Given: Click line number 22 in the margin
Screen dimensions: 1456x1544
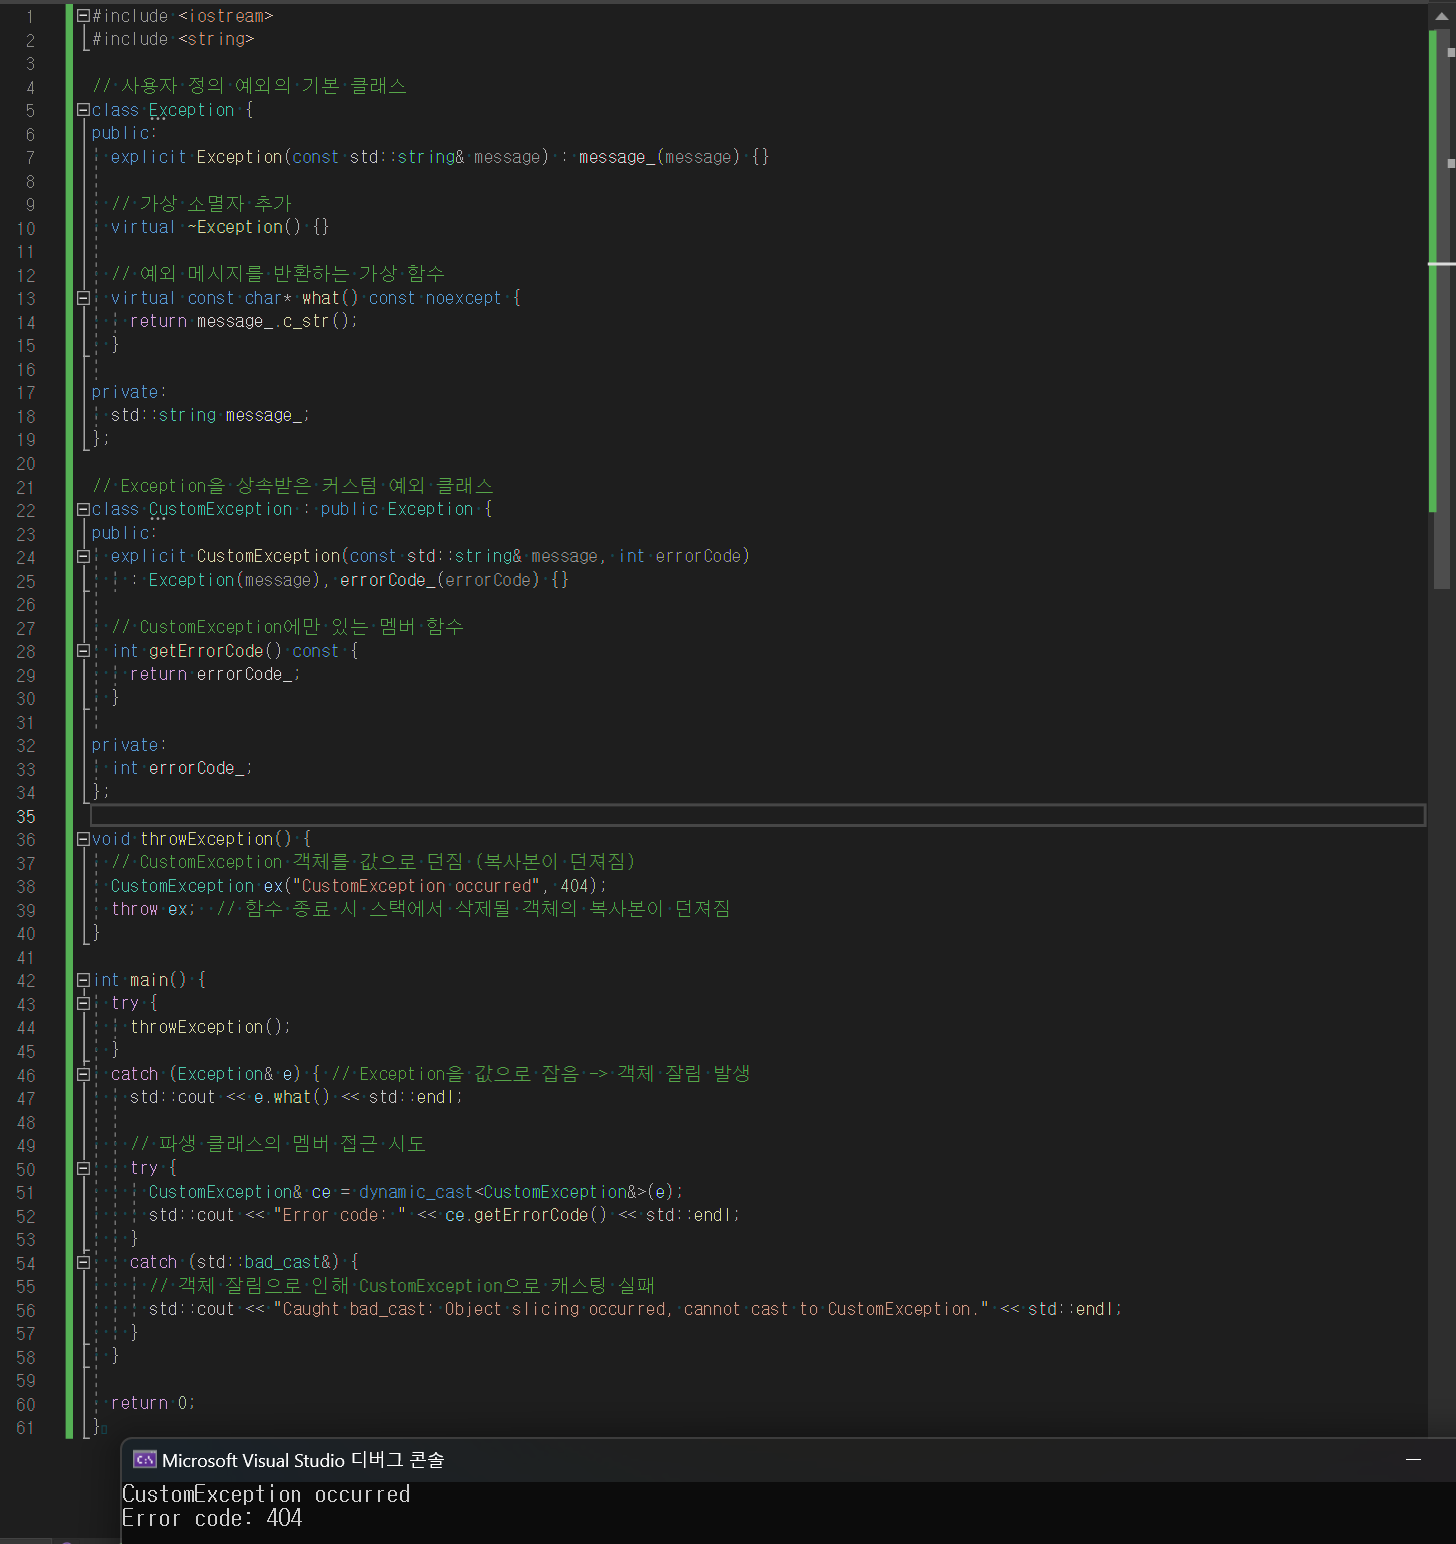Looking at the screenshot, I should point(26,511).
